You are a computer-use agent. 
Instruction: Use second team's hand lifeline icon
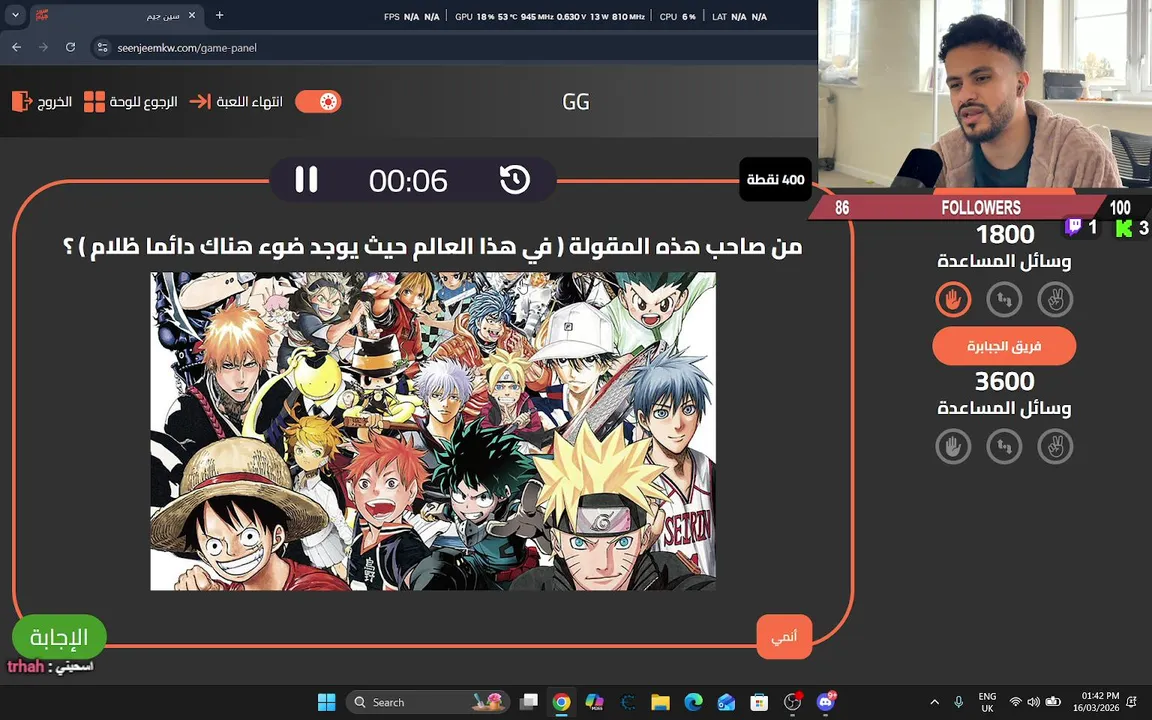point(953,447)
